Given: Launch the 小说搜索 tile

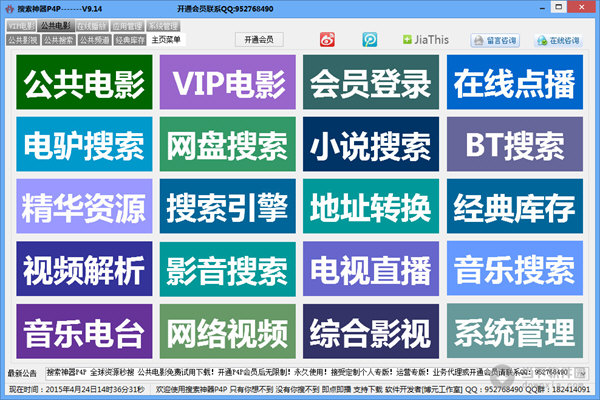Looking at the screenshot, I should (371, 144).
